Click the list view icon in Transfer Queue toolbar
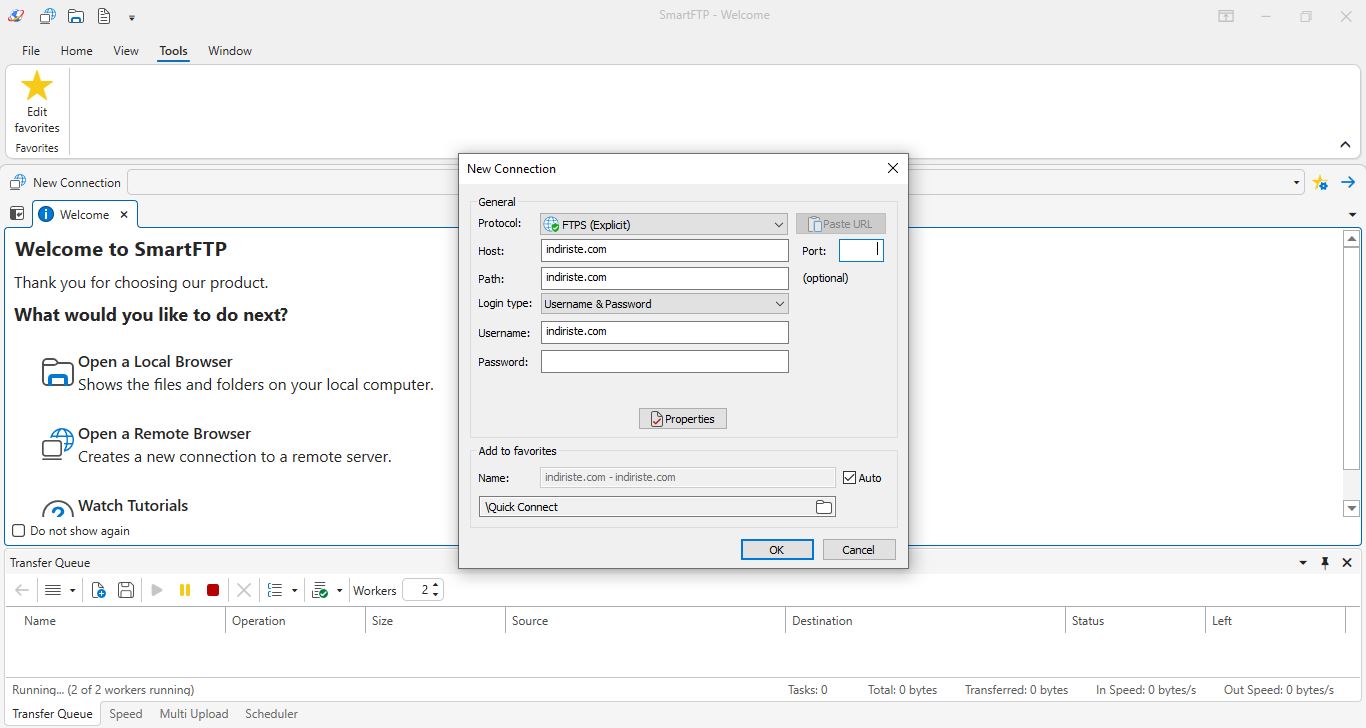Screen dimensions: 1366x728 53,590
